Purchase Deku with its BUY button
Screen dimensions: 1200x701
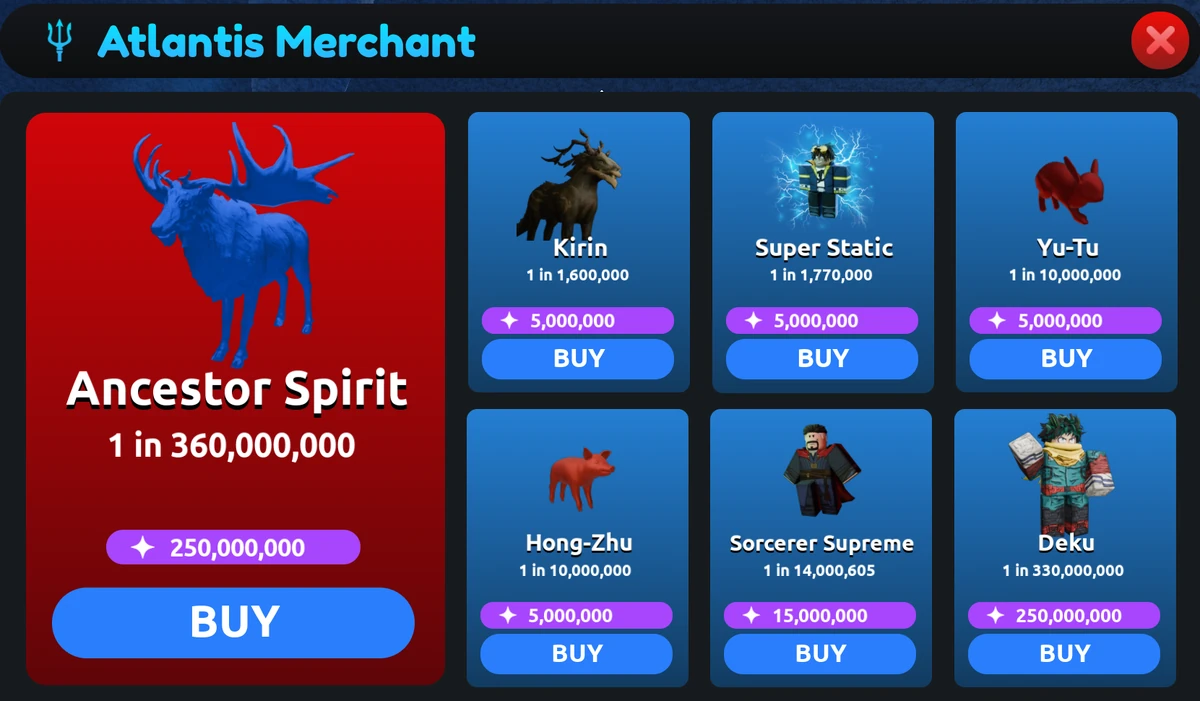[x=1064, y=654]
